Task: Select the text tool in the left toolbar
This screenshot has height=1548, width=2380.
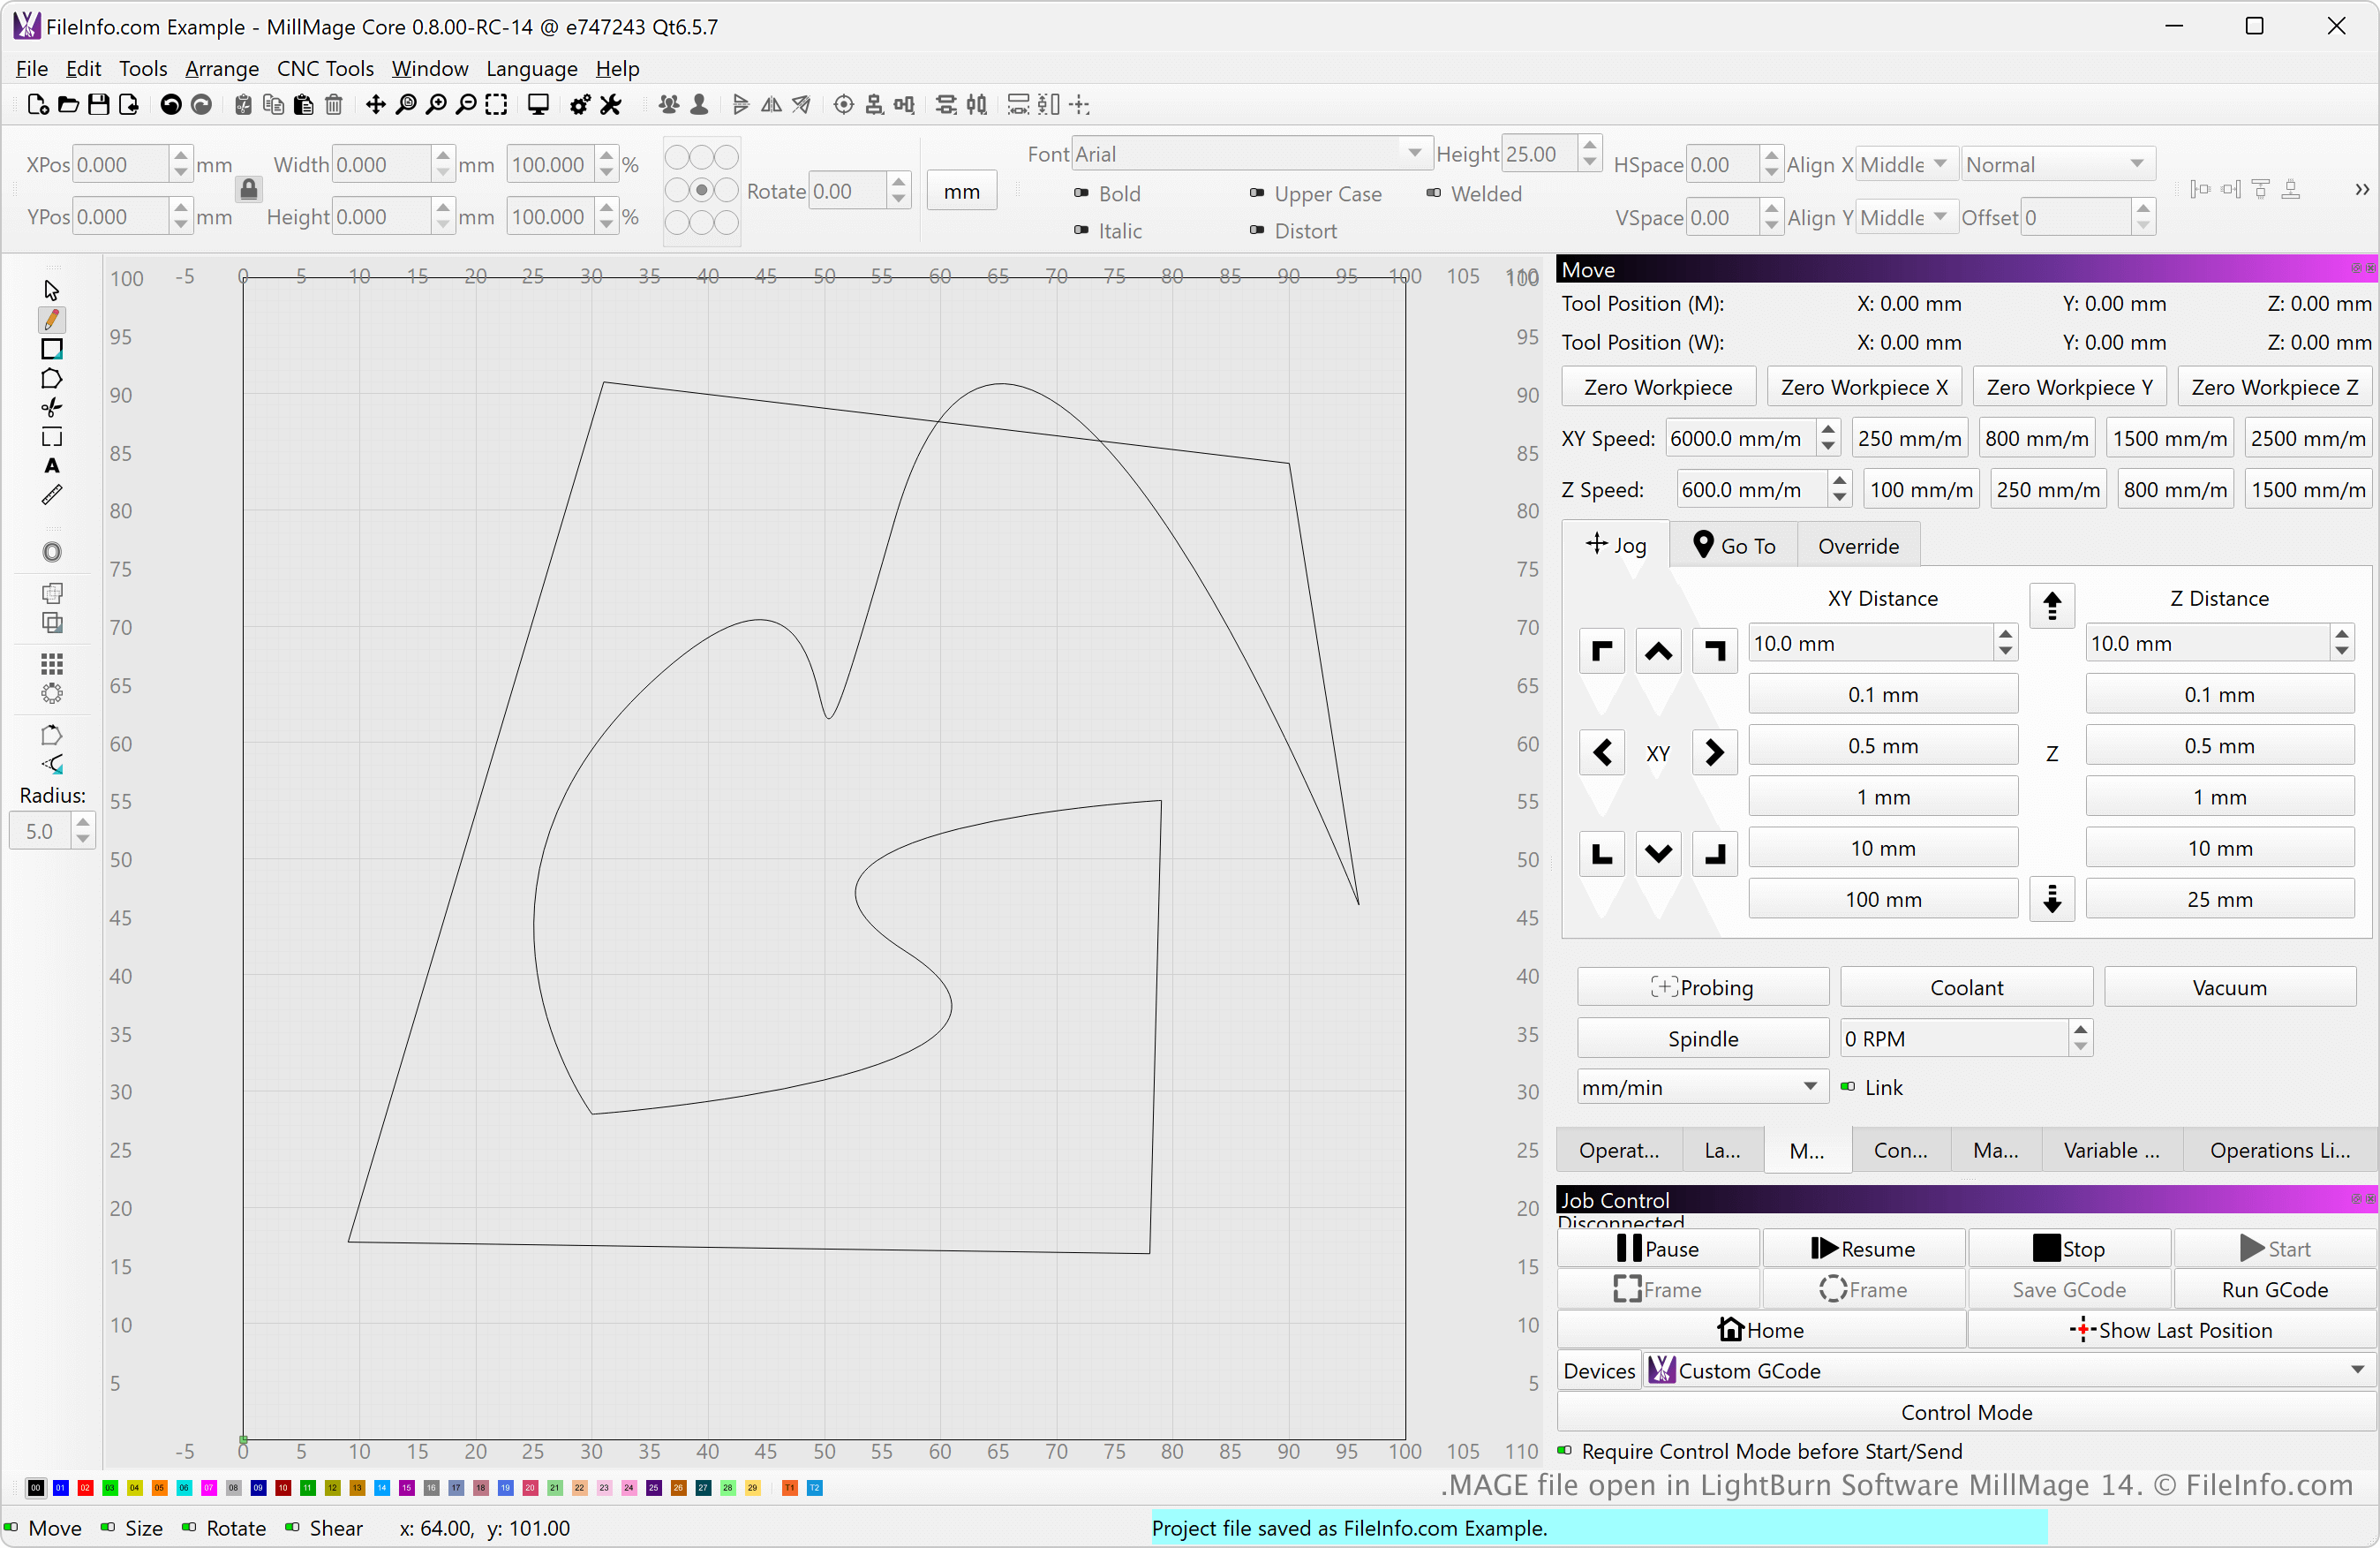Action: pyautogui.click(x=51, y=466)
